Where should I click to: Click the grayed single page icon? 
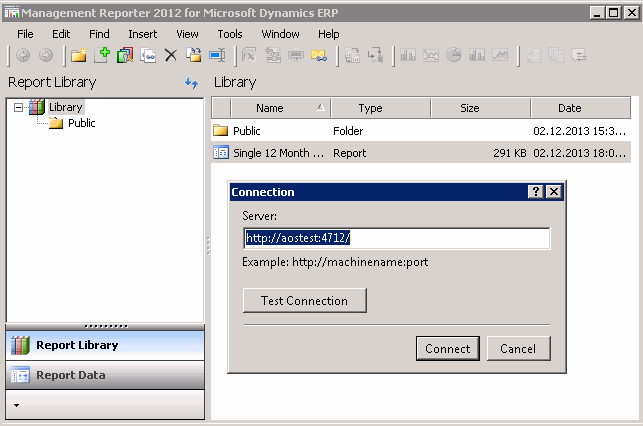[x=534, y=55]
